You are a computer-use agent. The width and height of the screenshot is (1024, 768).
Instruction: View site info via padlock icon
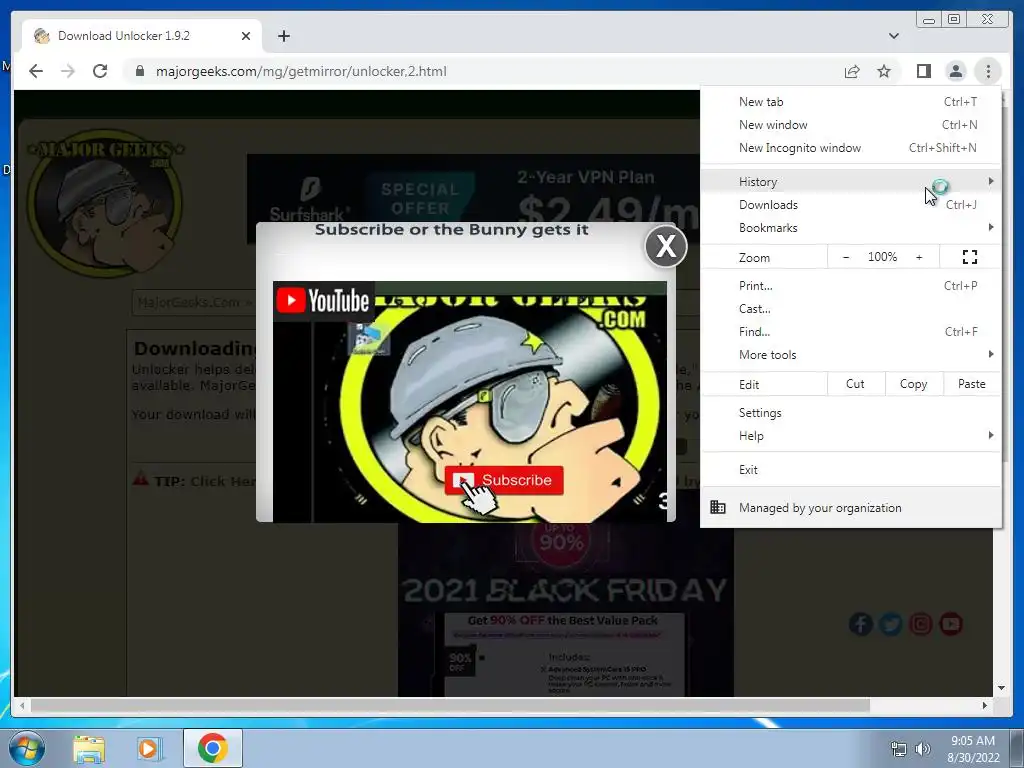pos(139,71)
